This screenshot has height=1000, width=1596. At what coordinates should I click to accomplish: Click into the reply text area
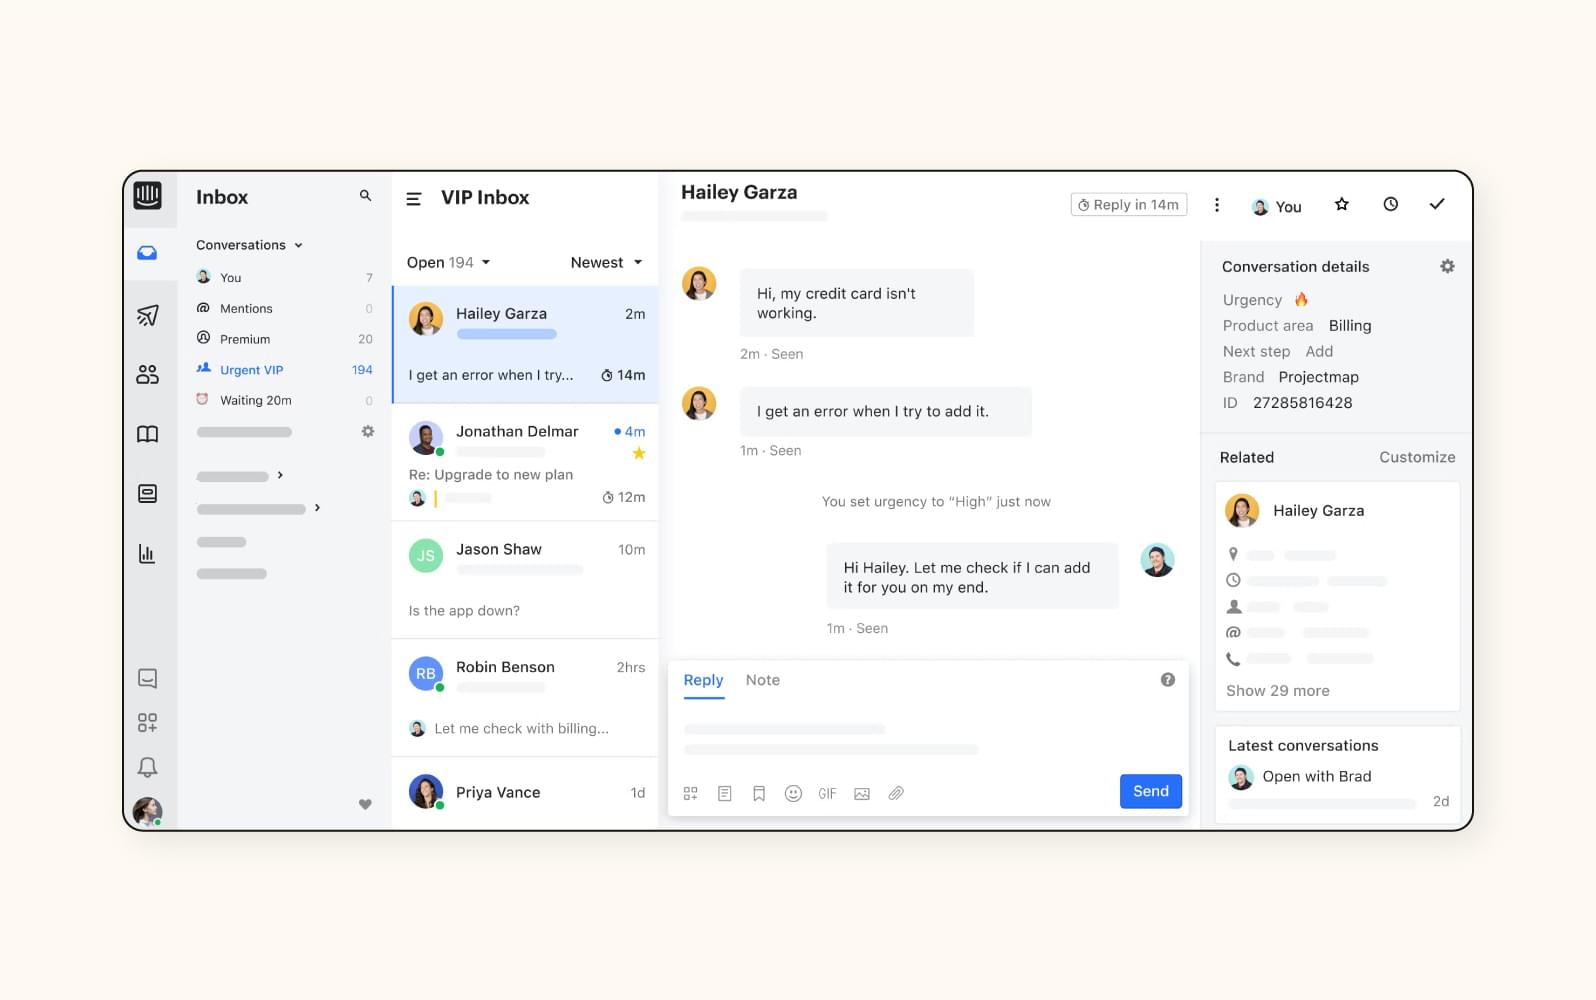(927, 738)
